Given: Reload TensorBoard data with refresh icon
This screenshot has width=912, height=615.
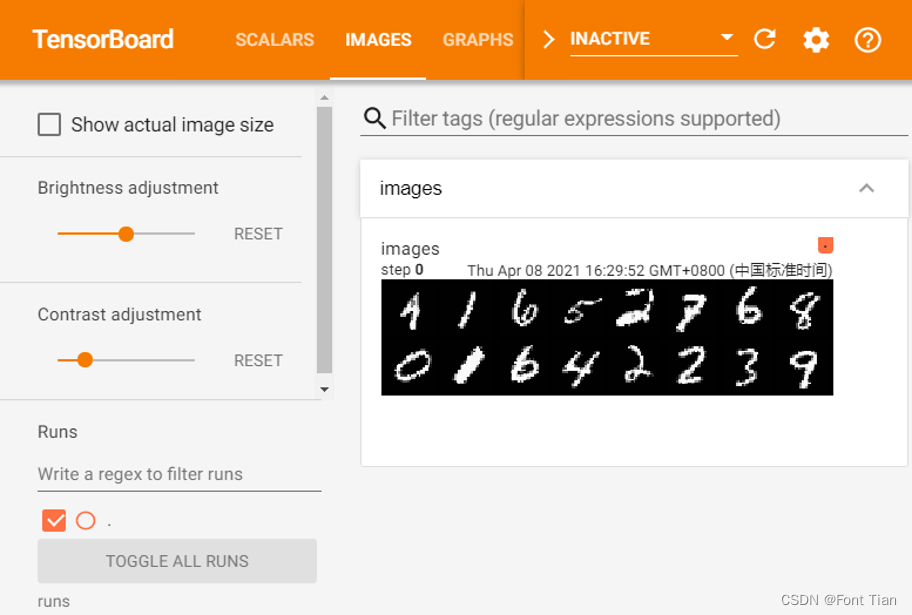Looking at the screenshot, I should point(765,39).
